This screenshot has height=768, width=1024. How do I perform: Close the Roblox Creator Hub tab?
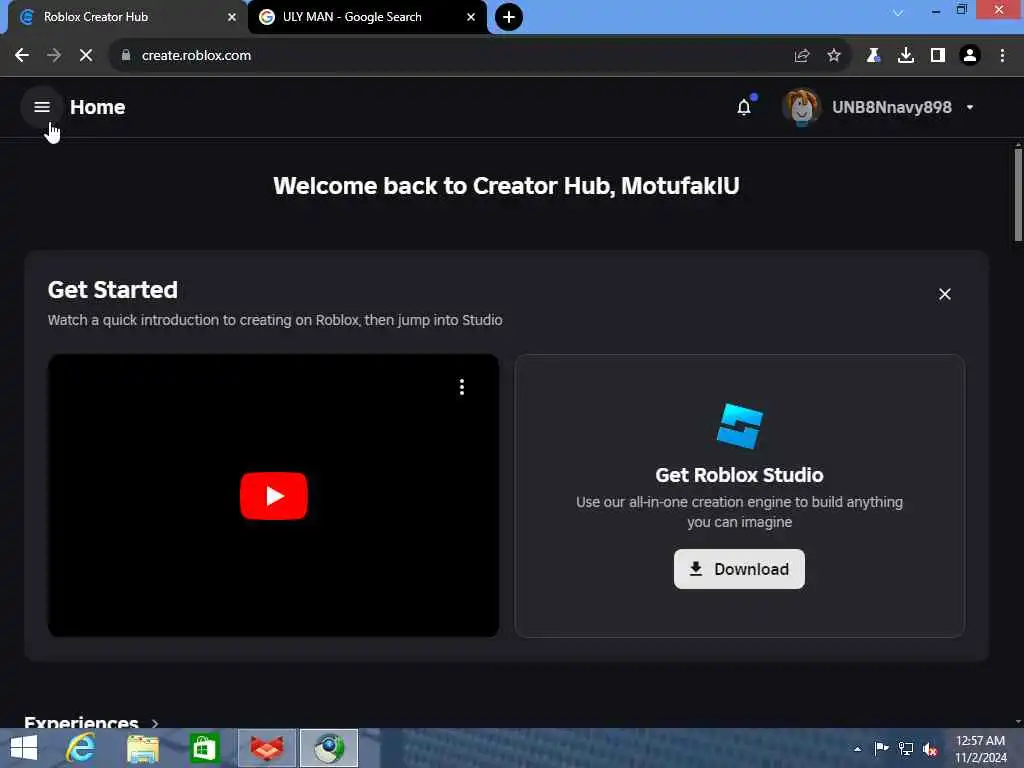[x=232, y=17]
